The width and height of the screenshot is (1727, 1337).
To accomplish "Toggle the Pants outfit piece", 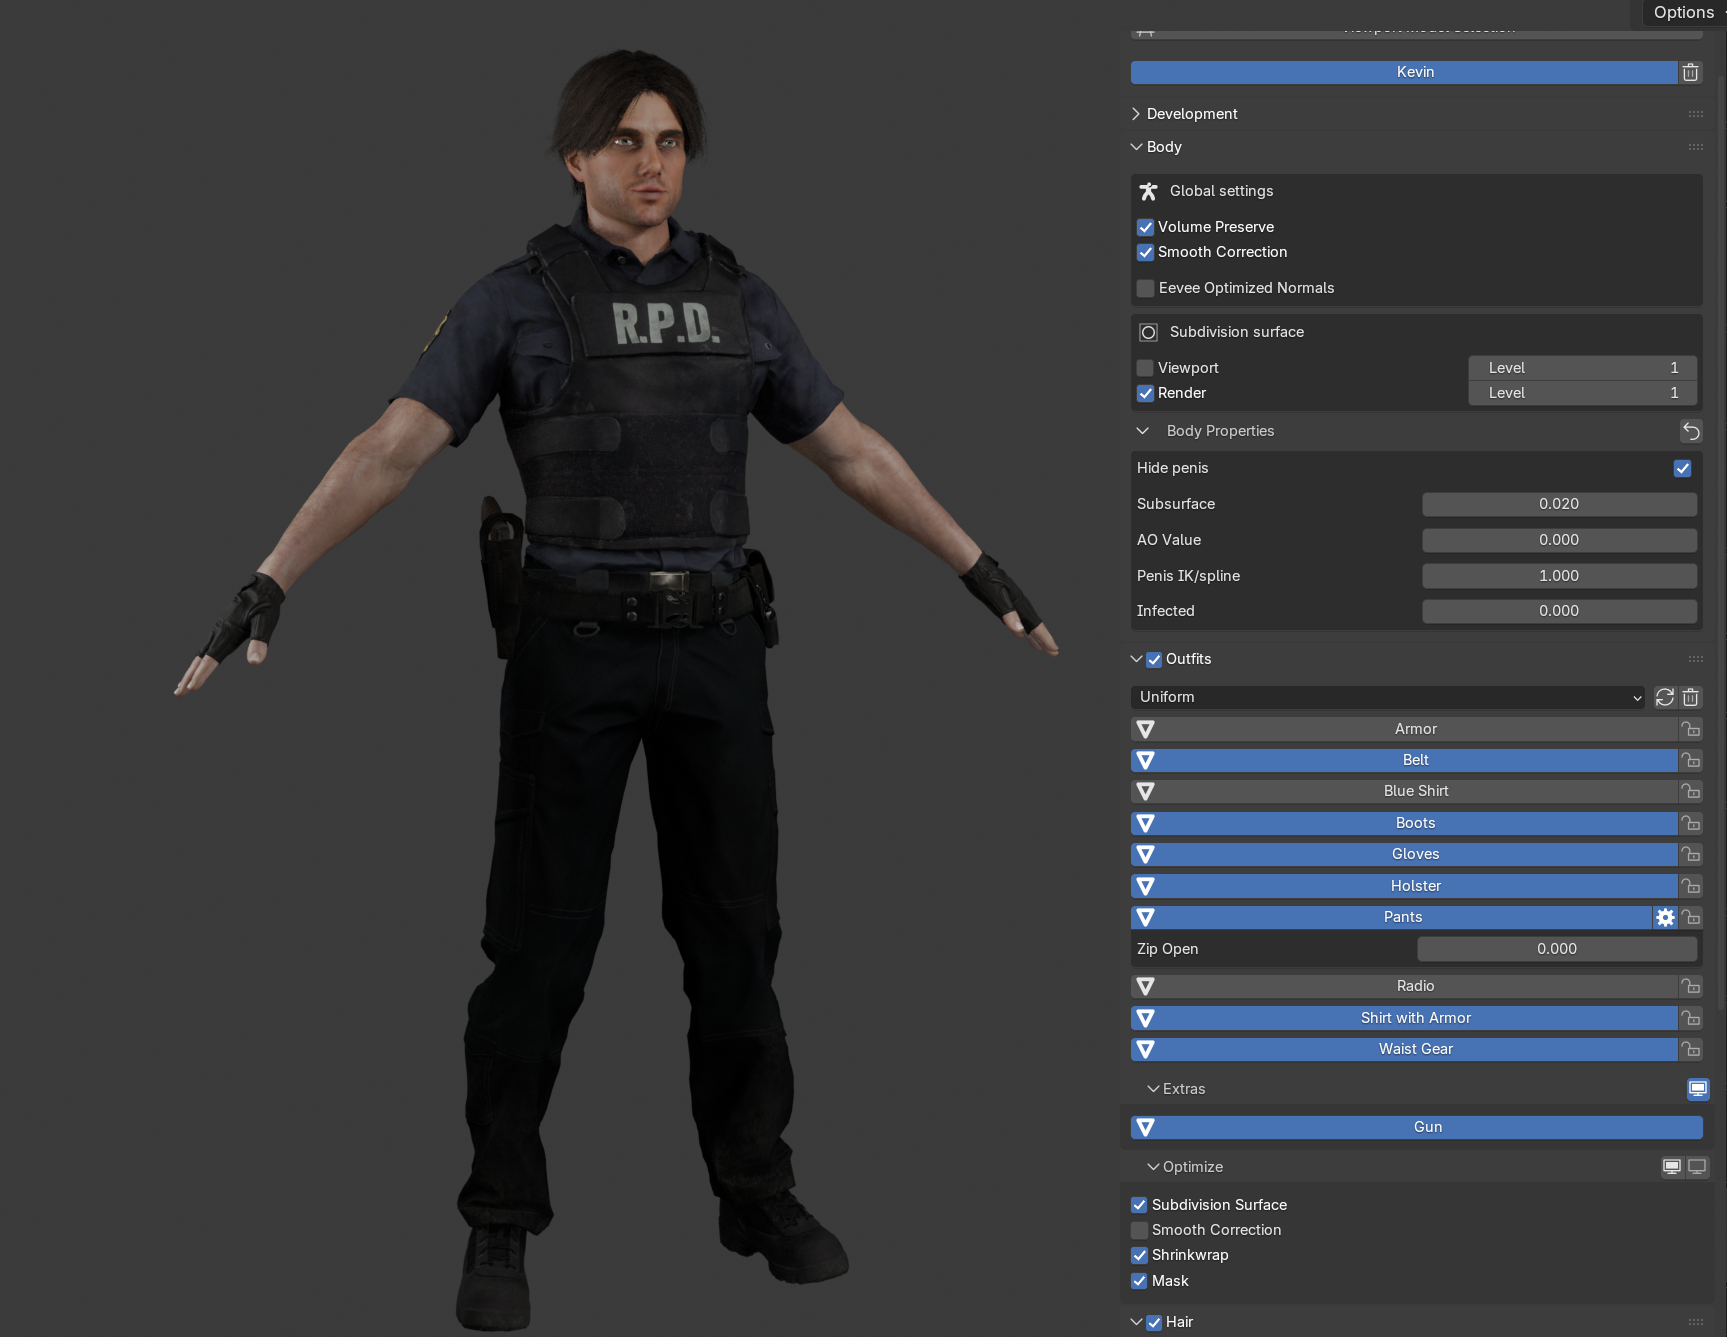I will coord(1391,917).
